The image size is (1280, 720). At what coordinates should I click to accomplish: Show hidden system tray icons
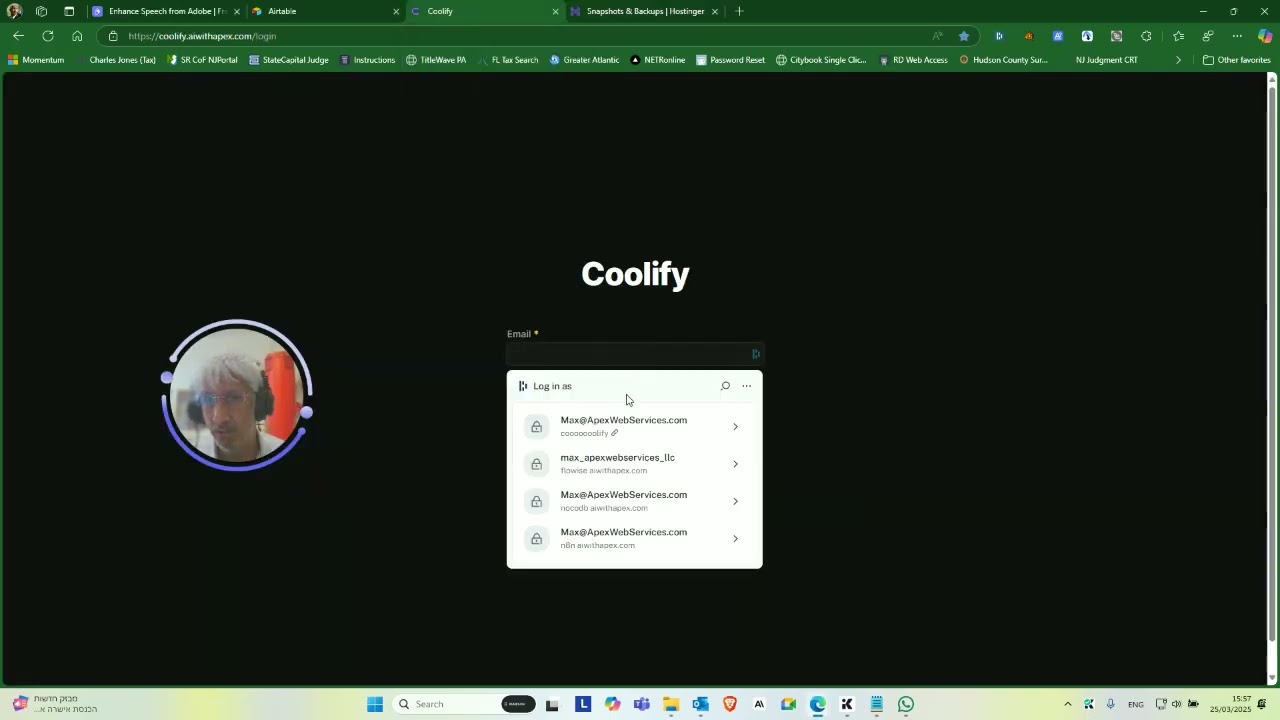[x=1067, y=704]
